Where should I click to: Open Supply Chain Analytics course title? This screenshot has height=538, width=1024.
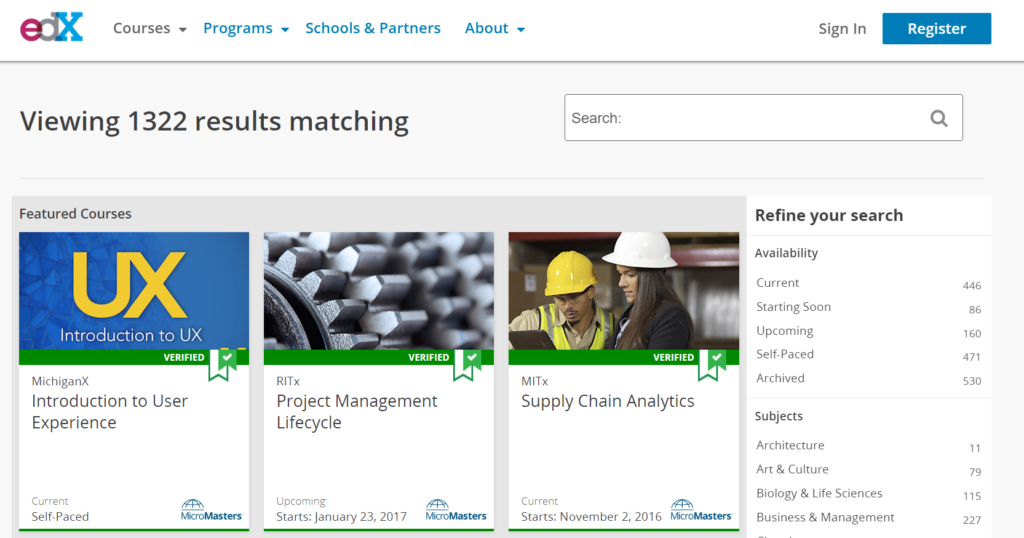(607, 401)
